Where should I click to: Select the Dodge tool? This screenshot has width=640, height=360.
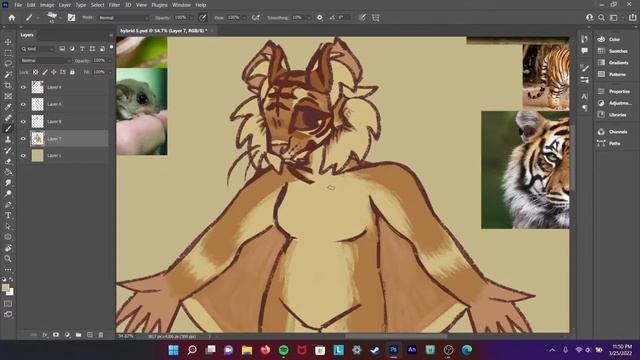point(8,193)
